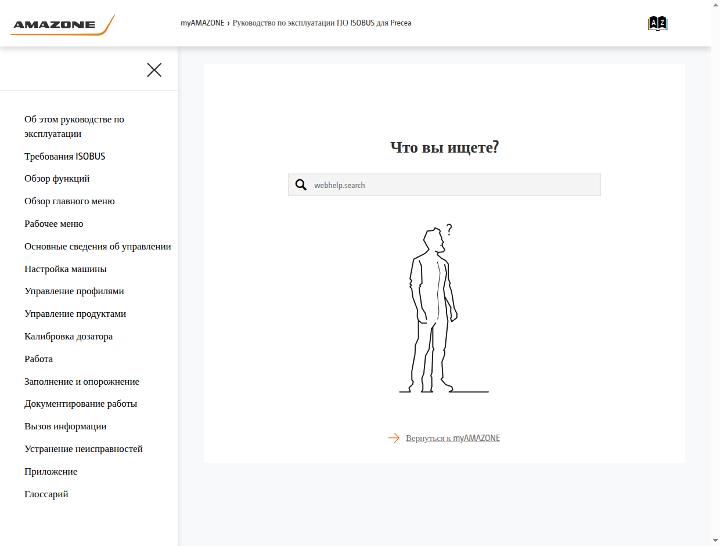The width and height of the screenshot is (720, 546).
Task: Open Документирование работы section
Action: (x=81, y=404)
